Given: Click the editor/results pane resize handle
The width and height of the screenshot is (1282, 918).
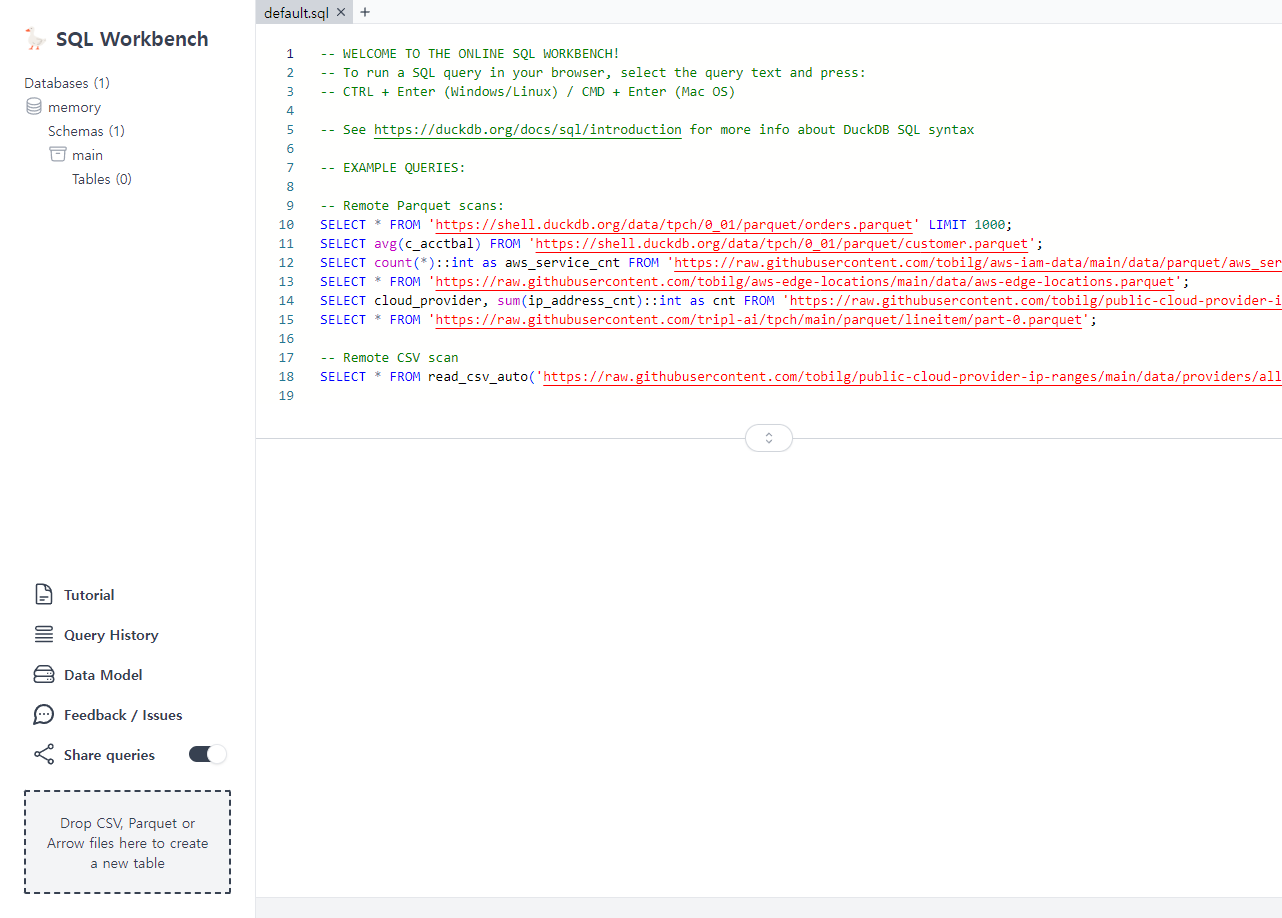Looking at the screenshot, I should [x=768, y=438].
